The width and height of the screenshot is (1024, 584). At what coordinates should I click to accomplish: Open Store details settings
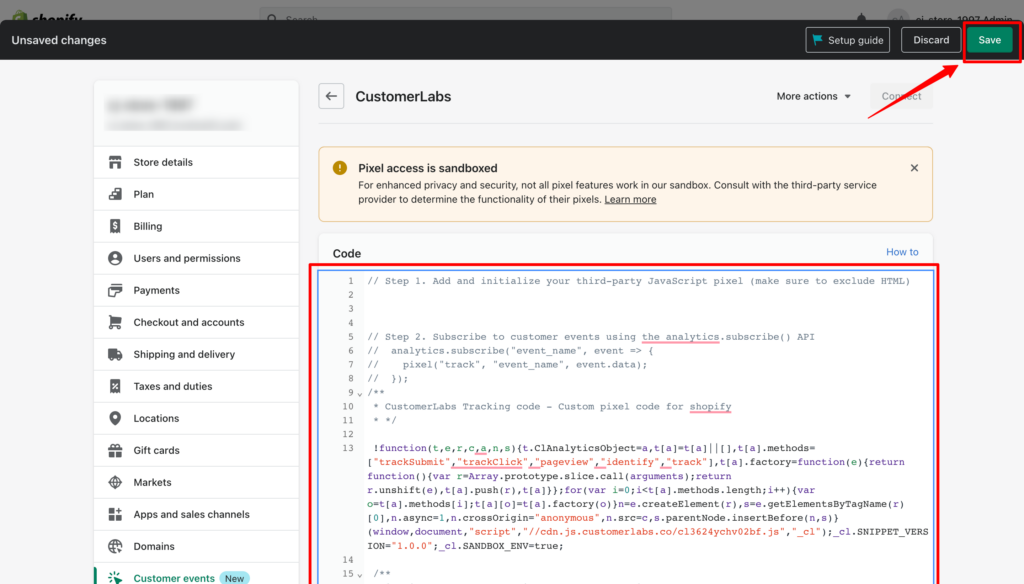[x=197, y=162]
